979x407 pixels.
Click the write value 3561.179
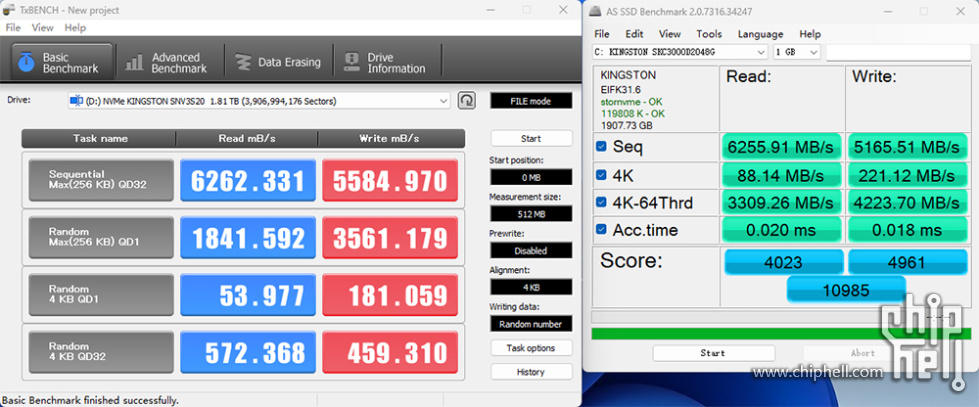coord(390,238)
